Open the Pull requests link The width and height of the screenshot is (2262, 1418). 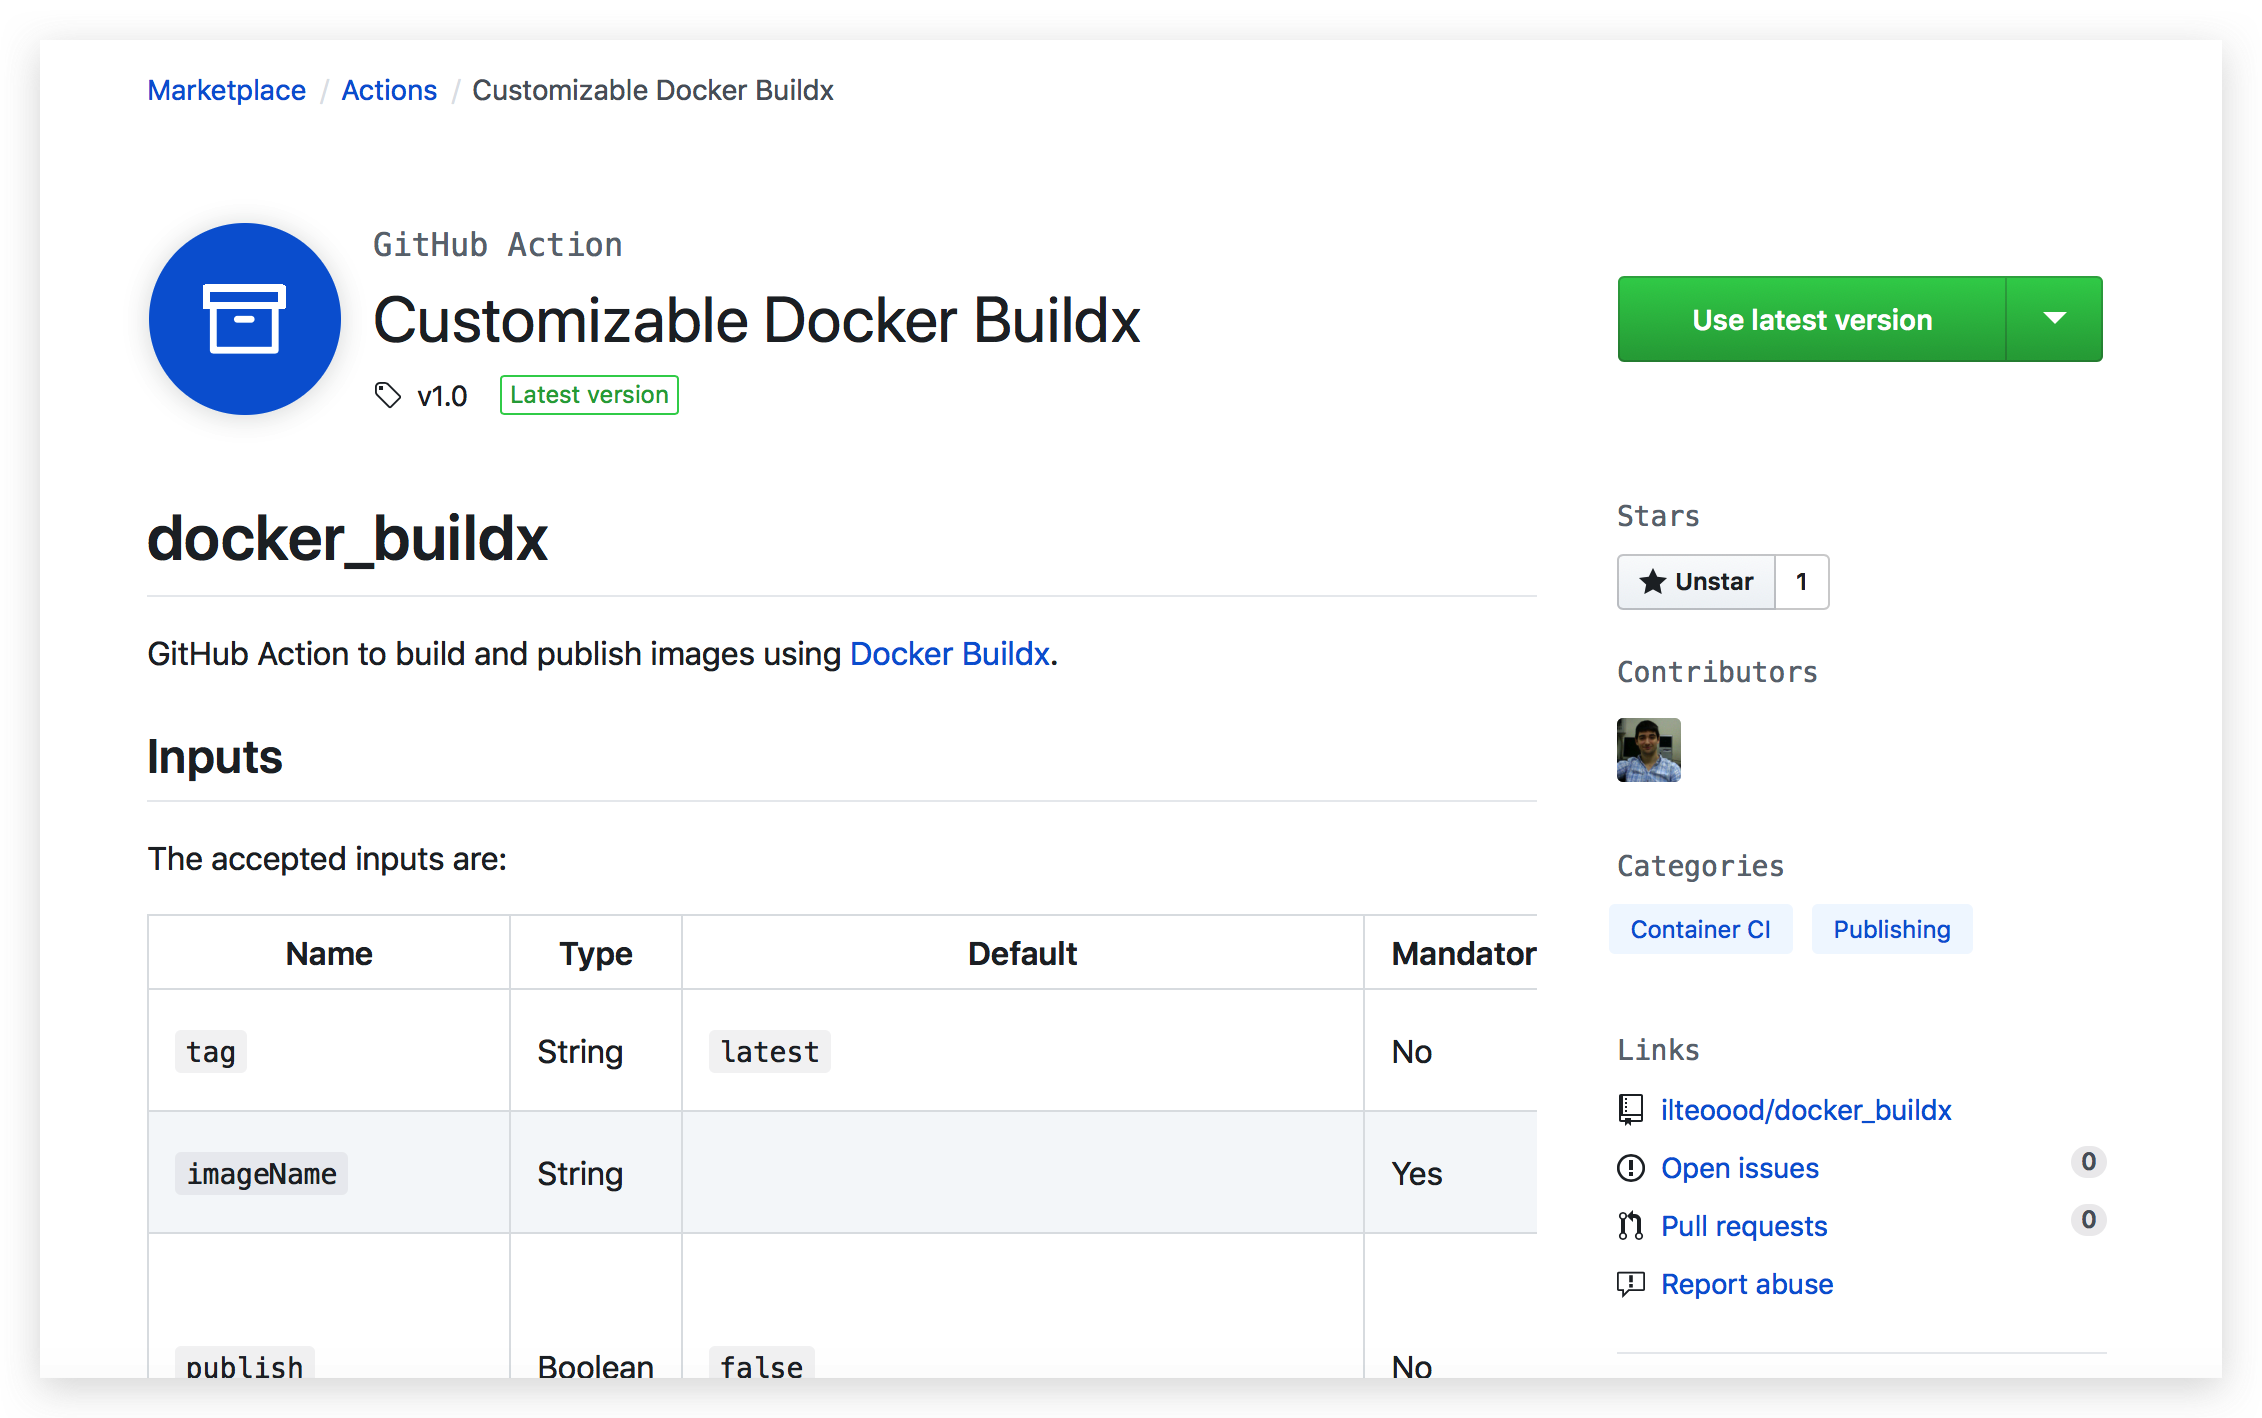(x=1743, y=1226)
